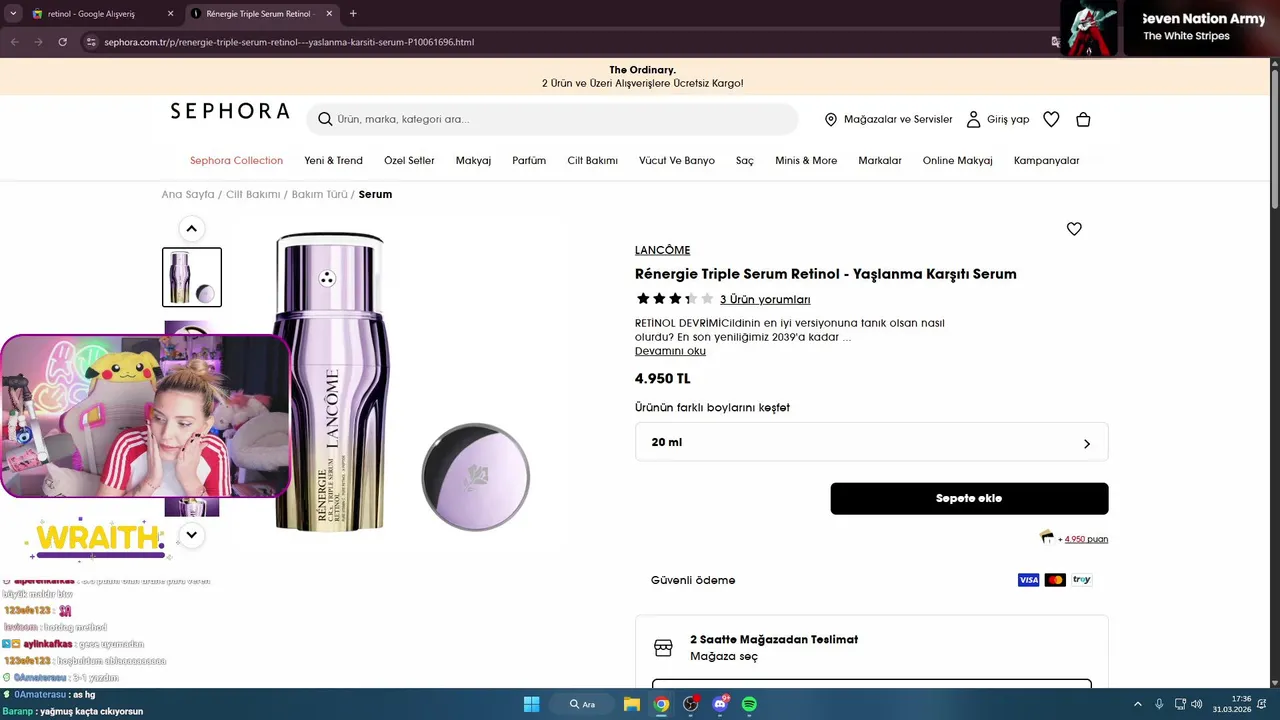Click the star rating
Screen dimensions: 1280x720
coord(675,299)
